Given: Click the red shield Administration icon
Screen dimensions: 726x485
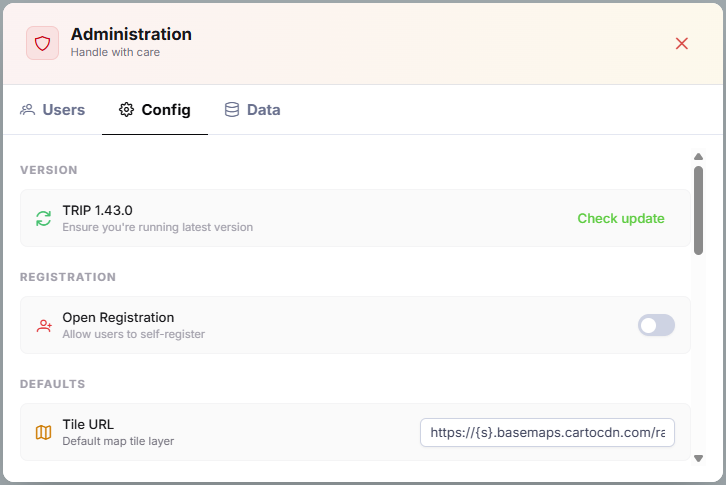Looking at the screenshot, I should (x=42, y=43).
